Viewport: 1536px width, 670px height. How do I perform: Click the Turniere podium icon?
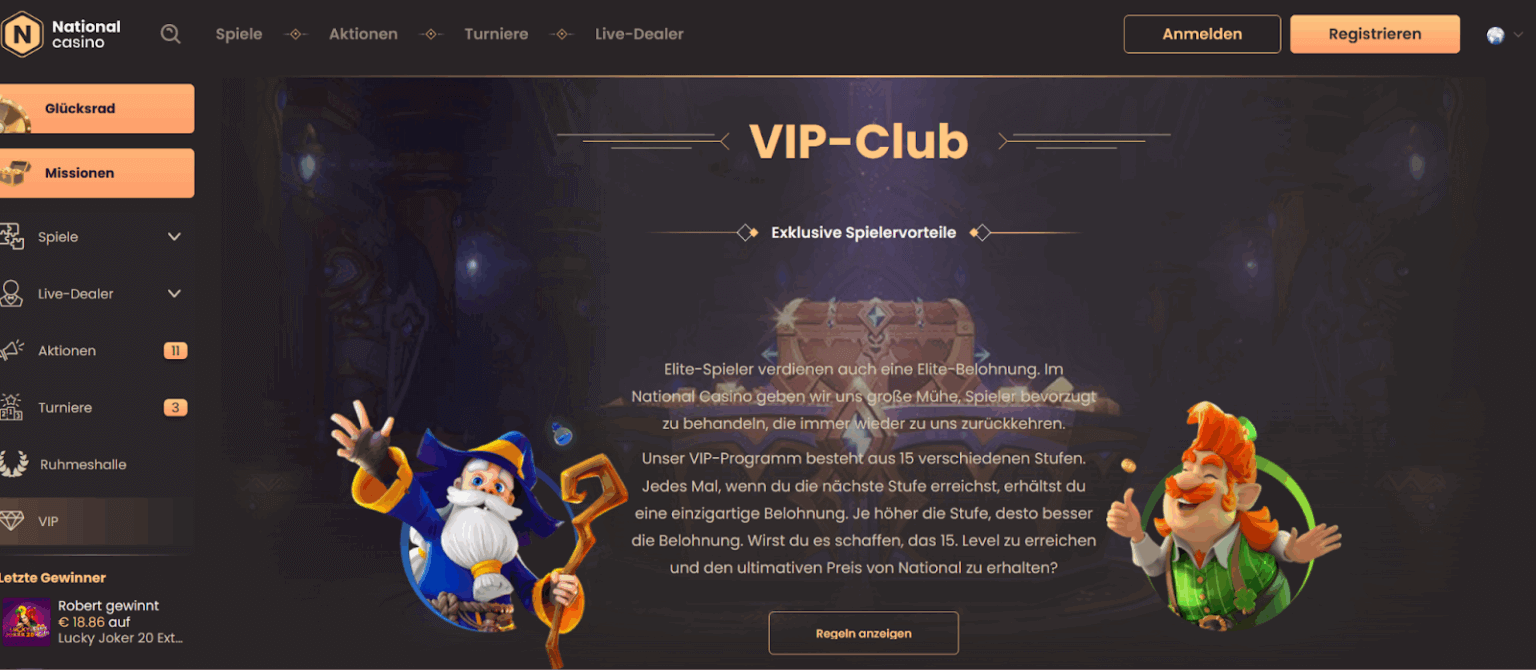[12, 408]
